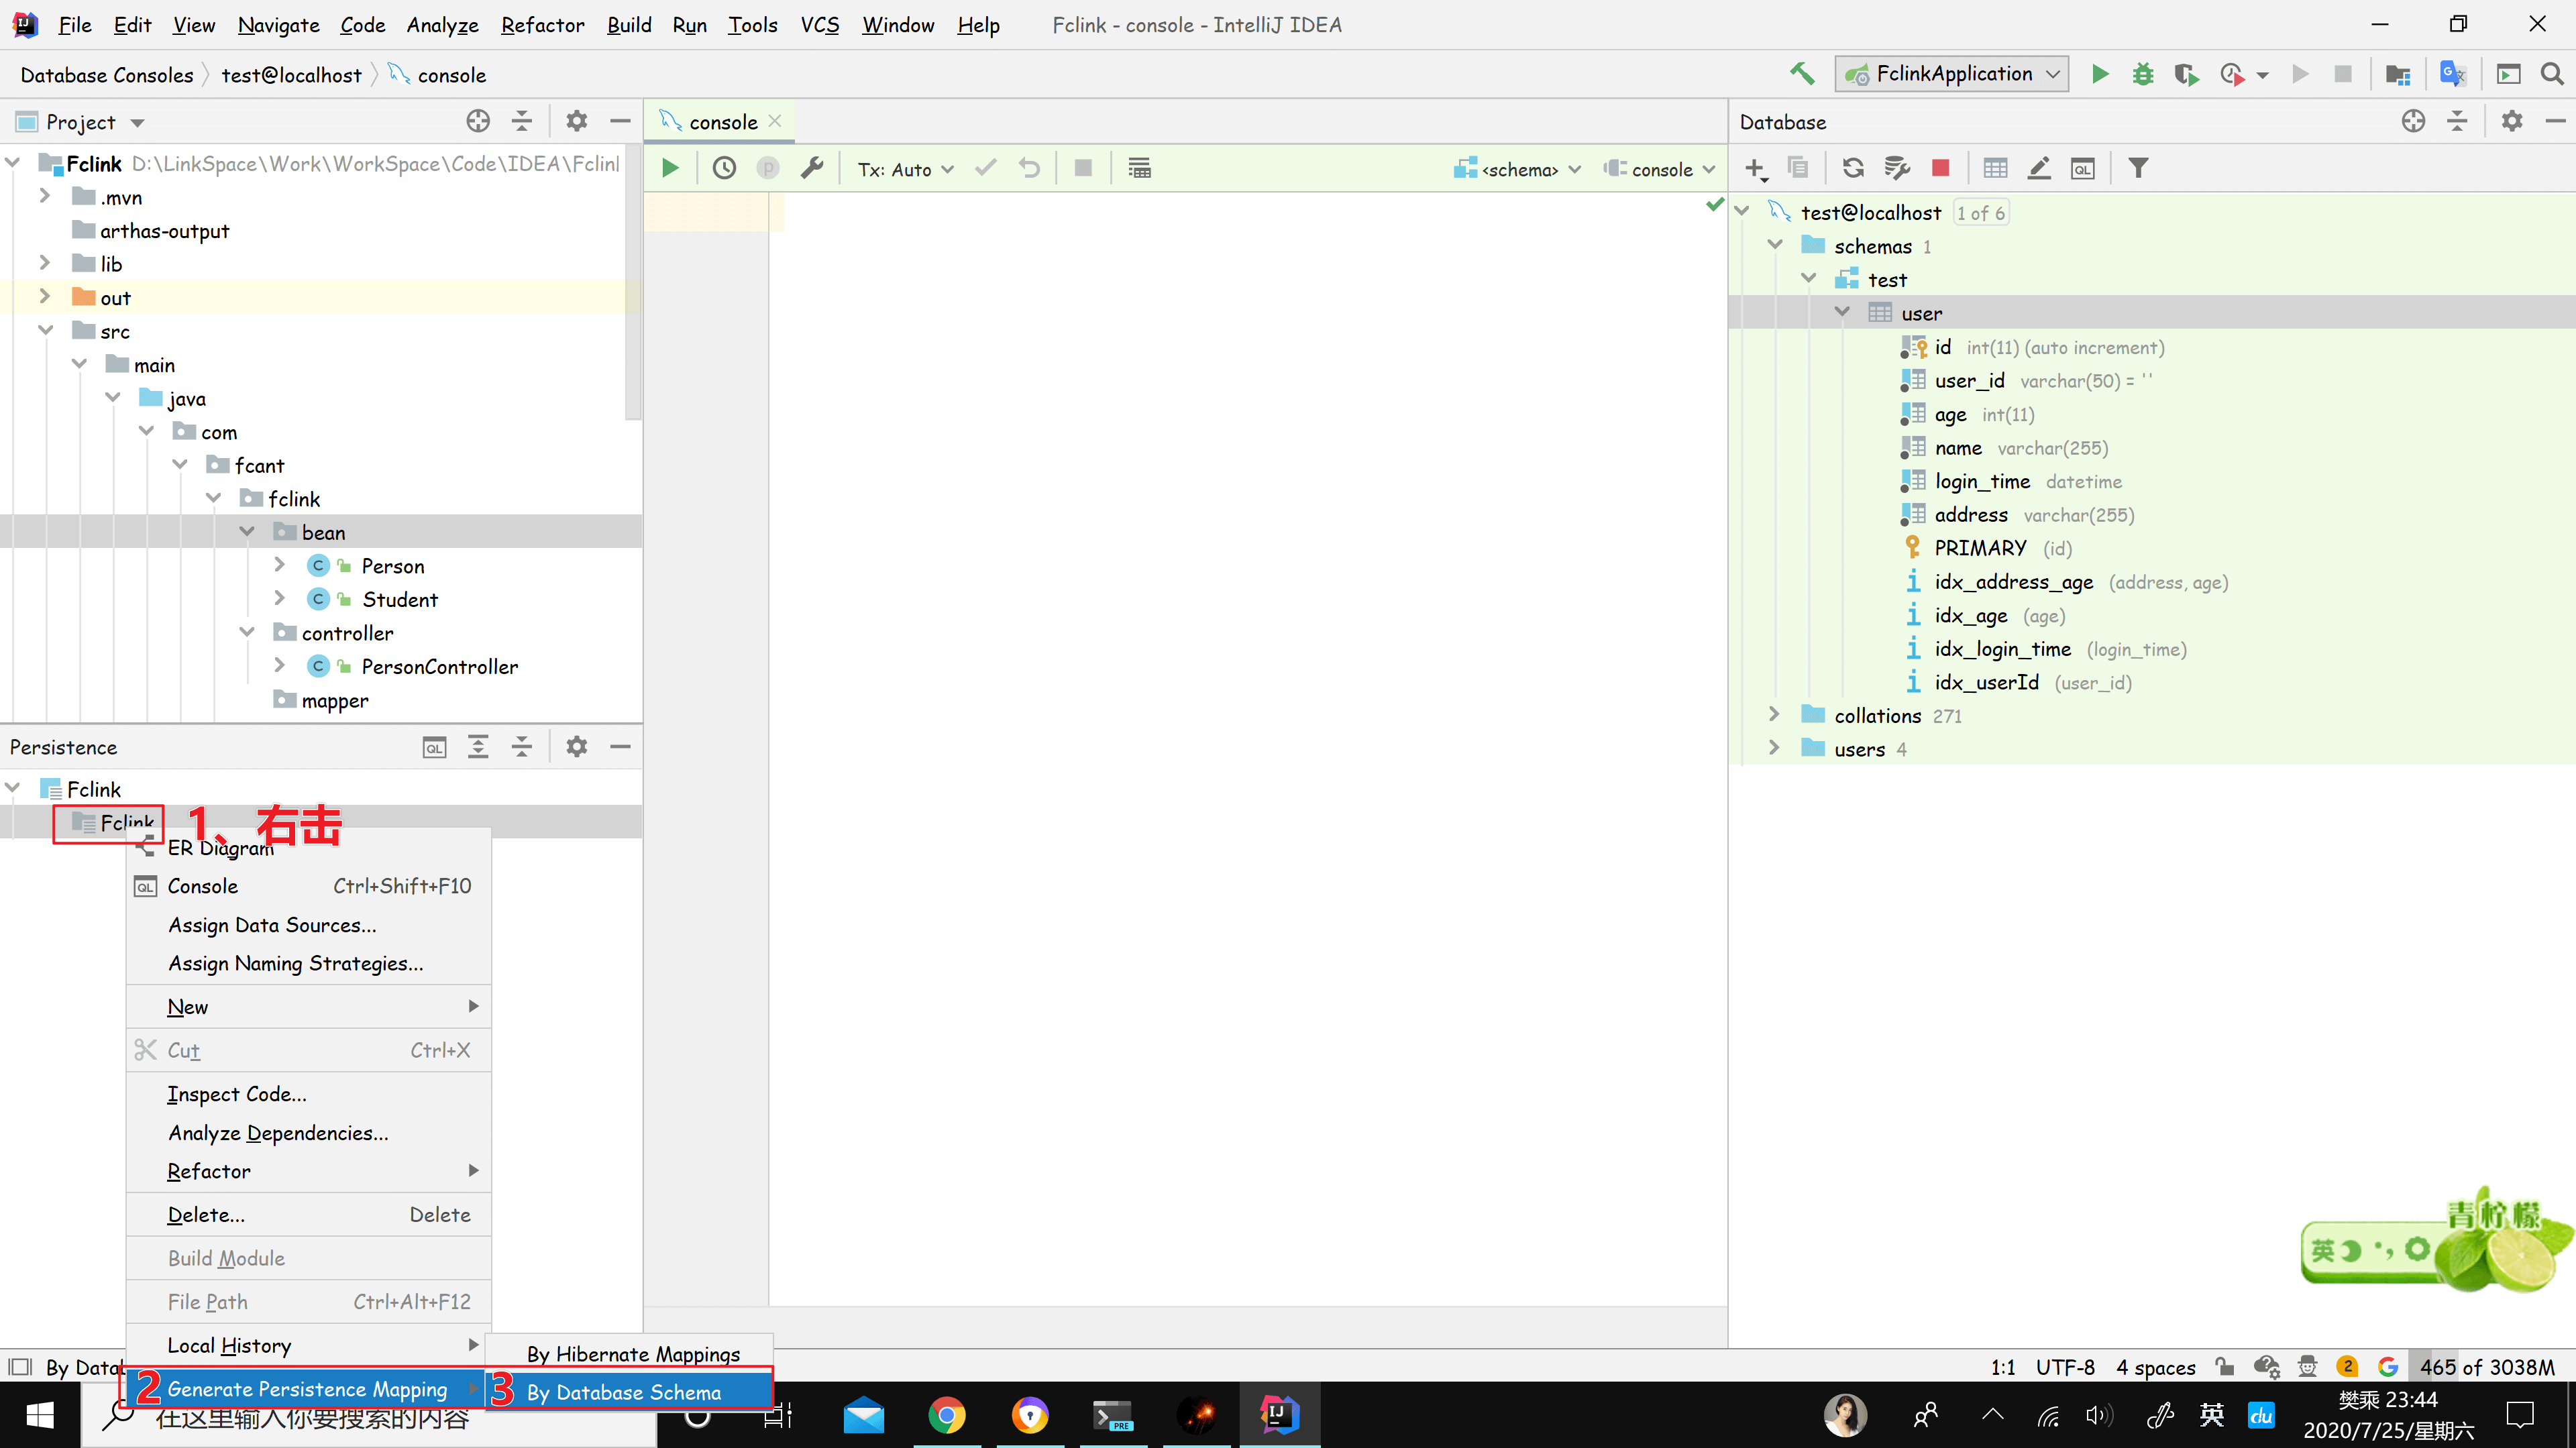The width and height of the screenshot is (2576, 1448).
Task: Click the Build project hammer icon
Action: [x=1802, y=74]
